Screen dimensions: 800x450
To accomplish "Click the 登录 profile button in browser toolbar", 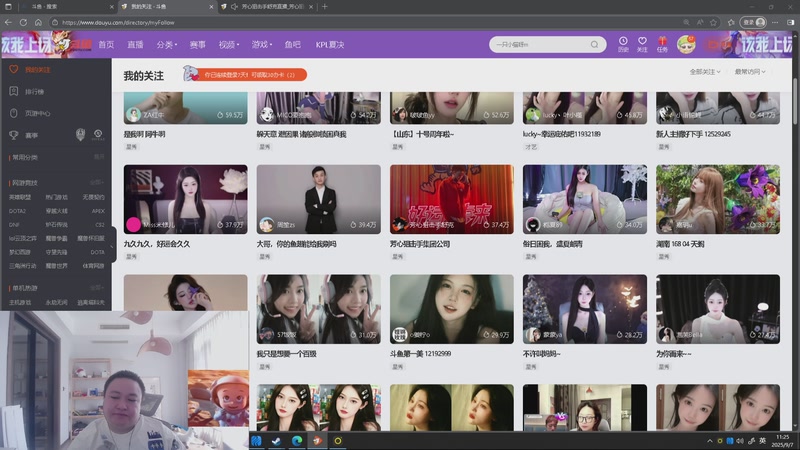I will click(754, 22).
